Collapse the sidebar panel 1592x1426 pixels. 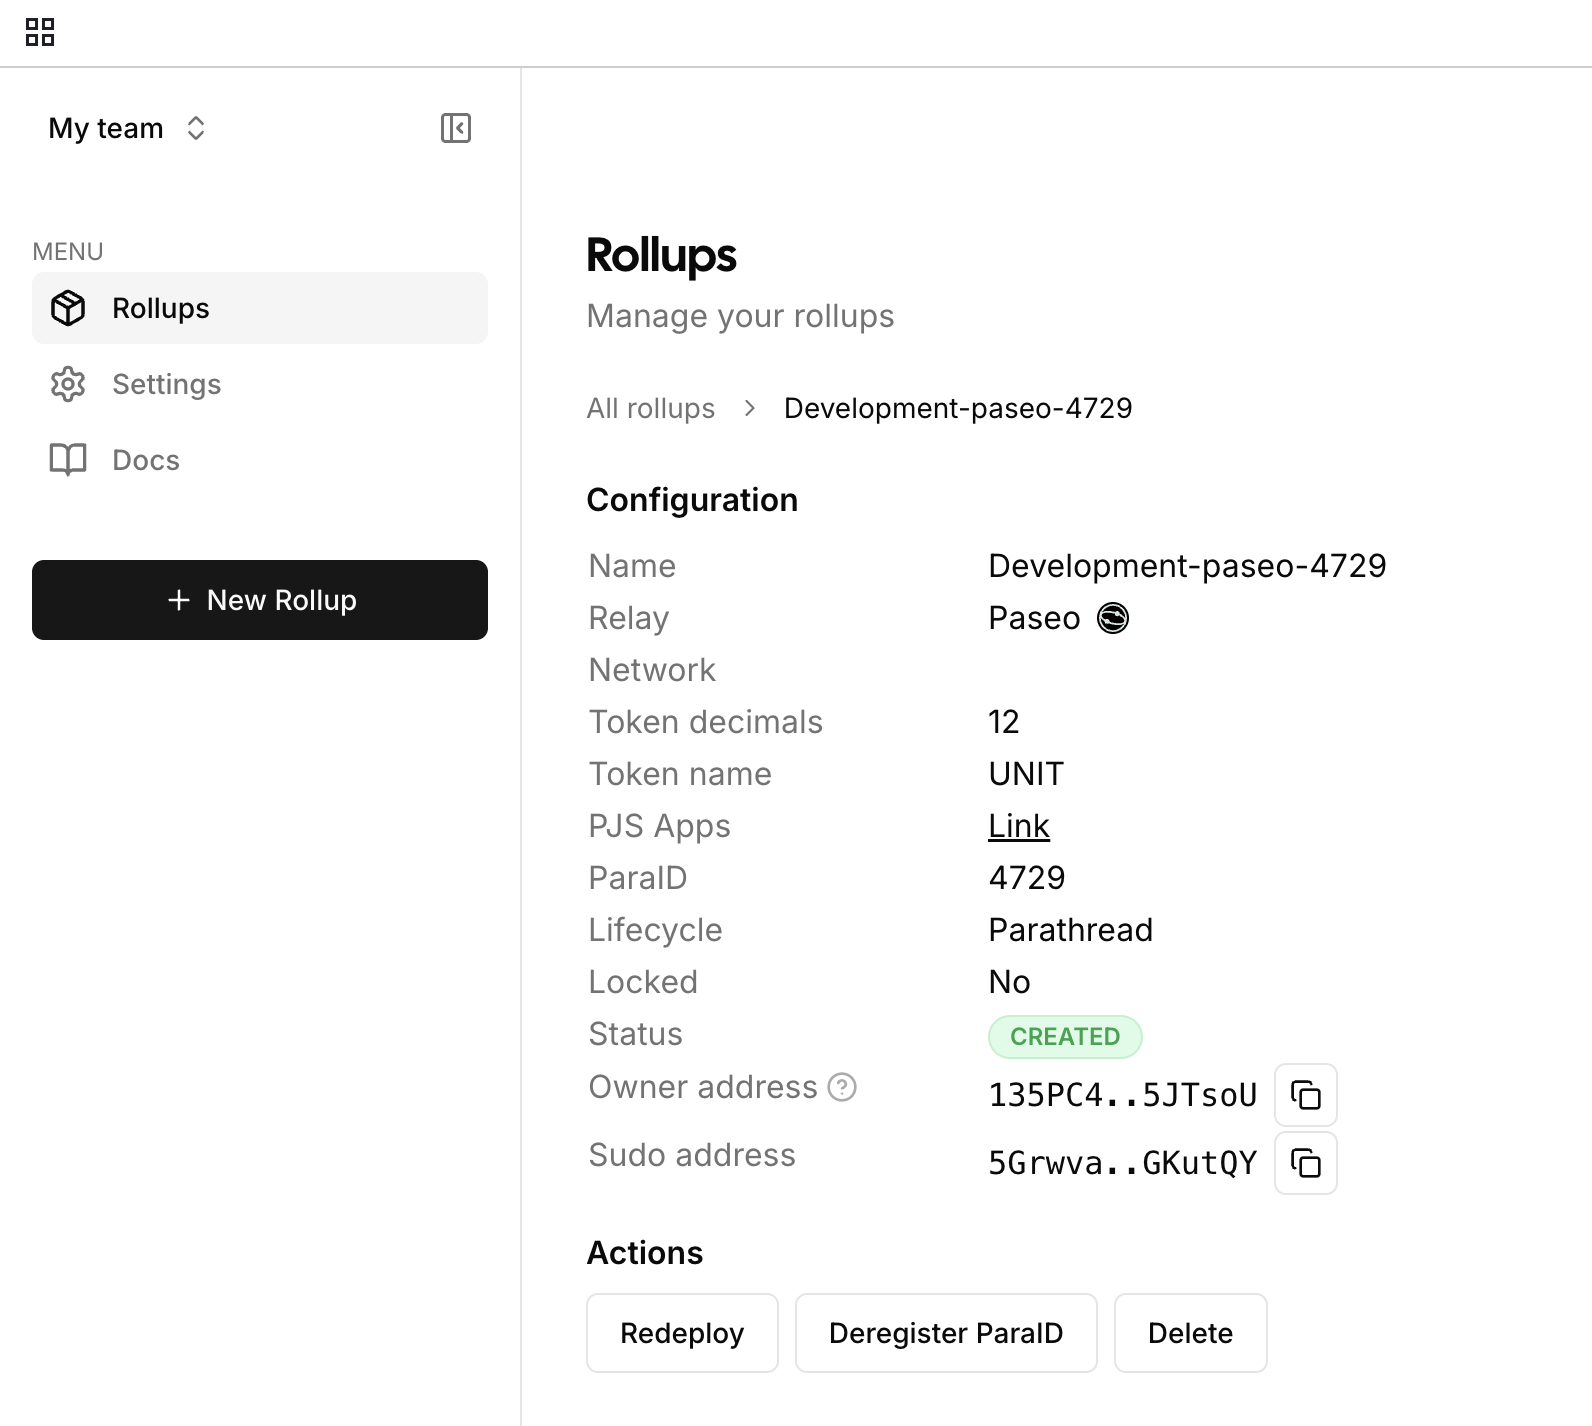(x=456, y=128)
